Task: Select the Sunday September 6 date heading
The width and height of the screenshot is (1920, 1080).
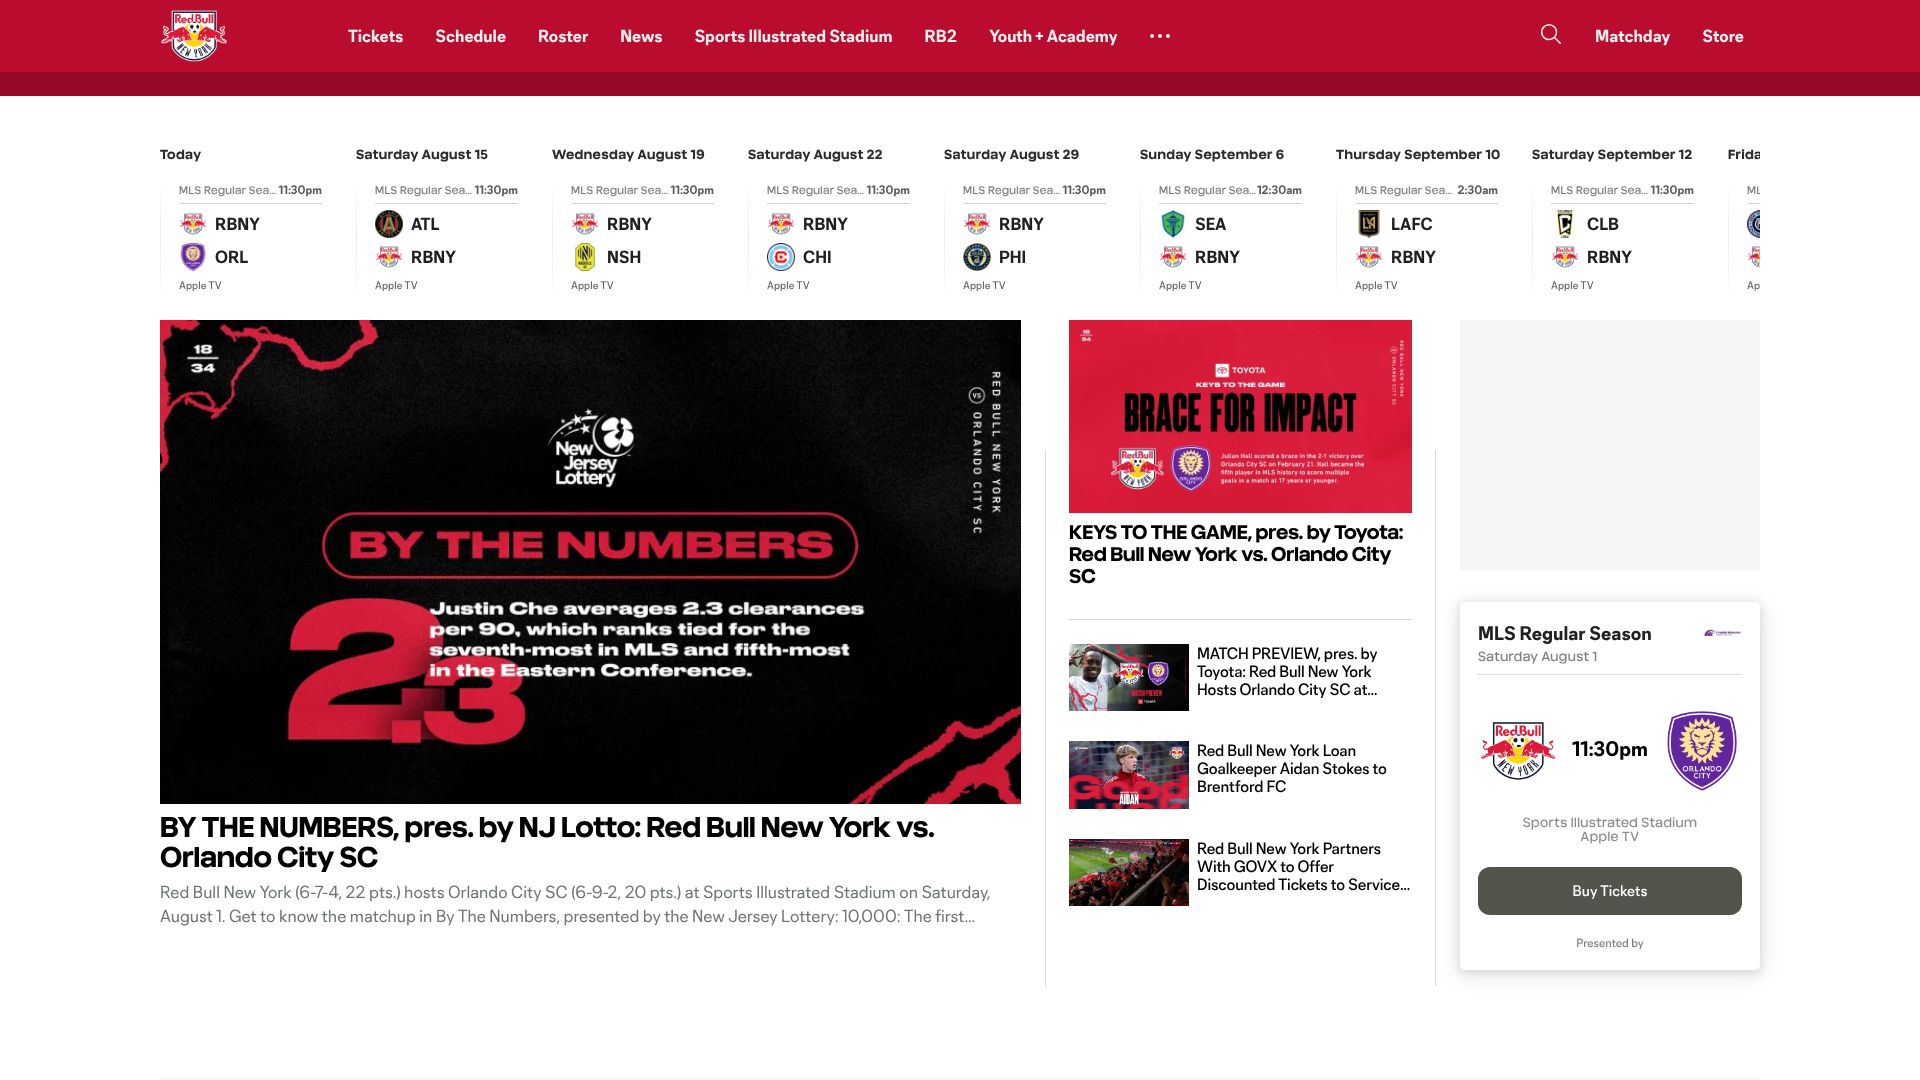Action: 1212,154
